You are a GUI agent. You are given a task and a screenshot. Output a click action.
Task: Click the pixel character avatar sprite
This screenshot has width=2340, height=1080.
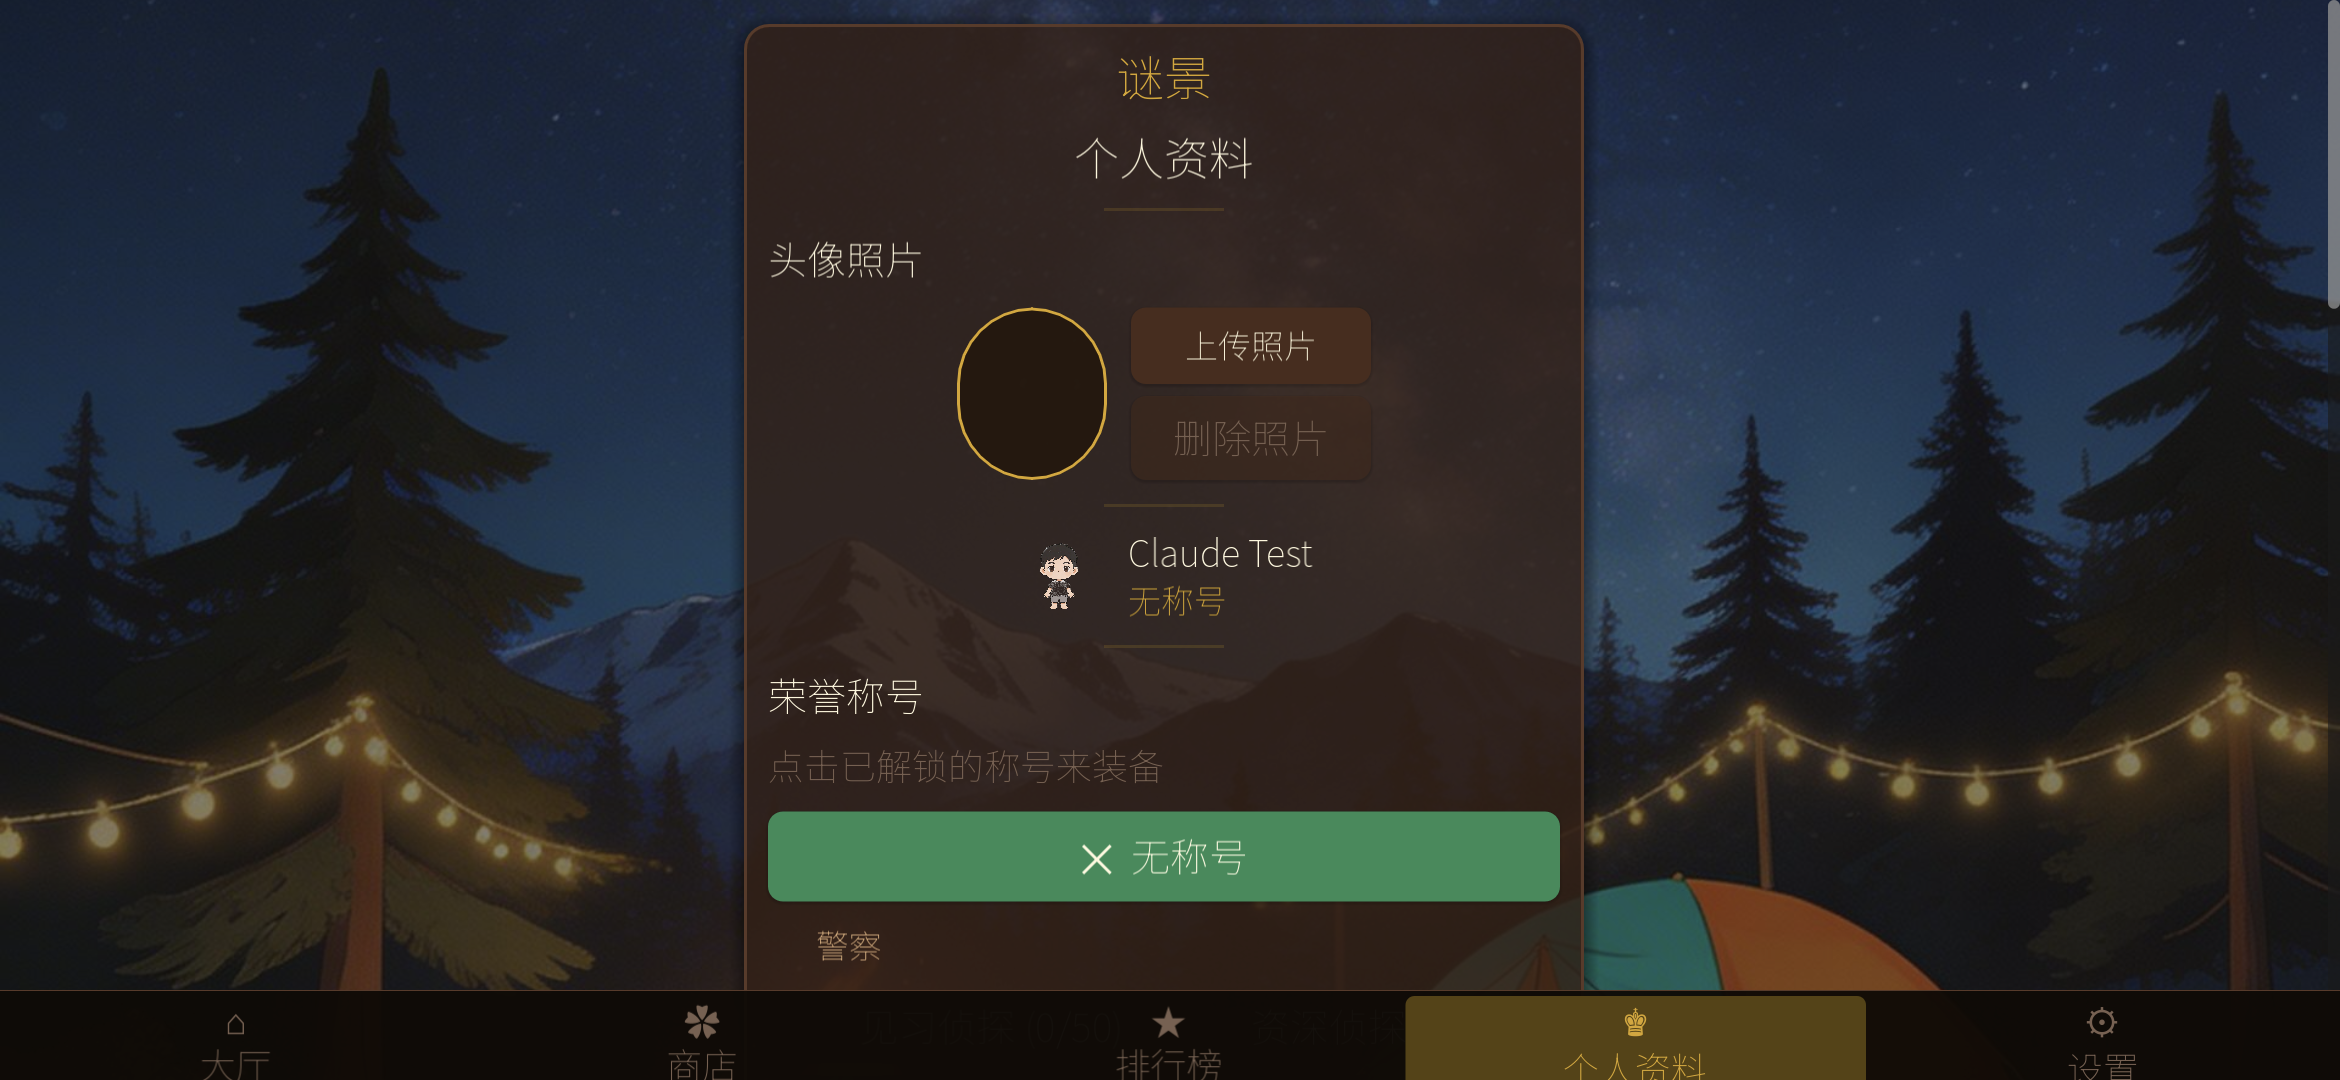tap(1058, 576)
